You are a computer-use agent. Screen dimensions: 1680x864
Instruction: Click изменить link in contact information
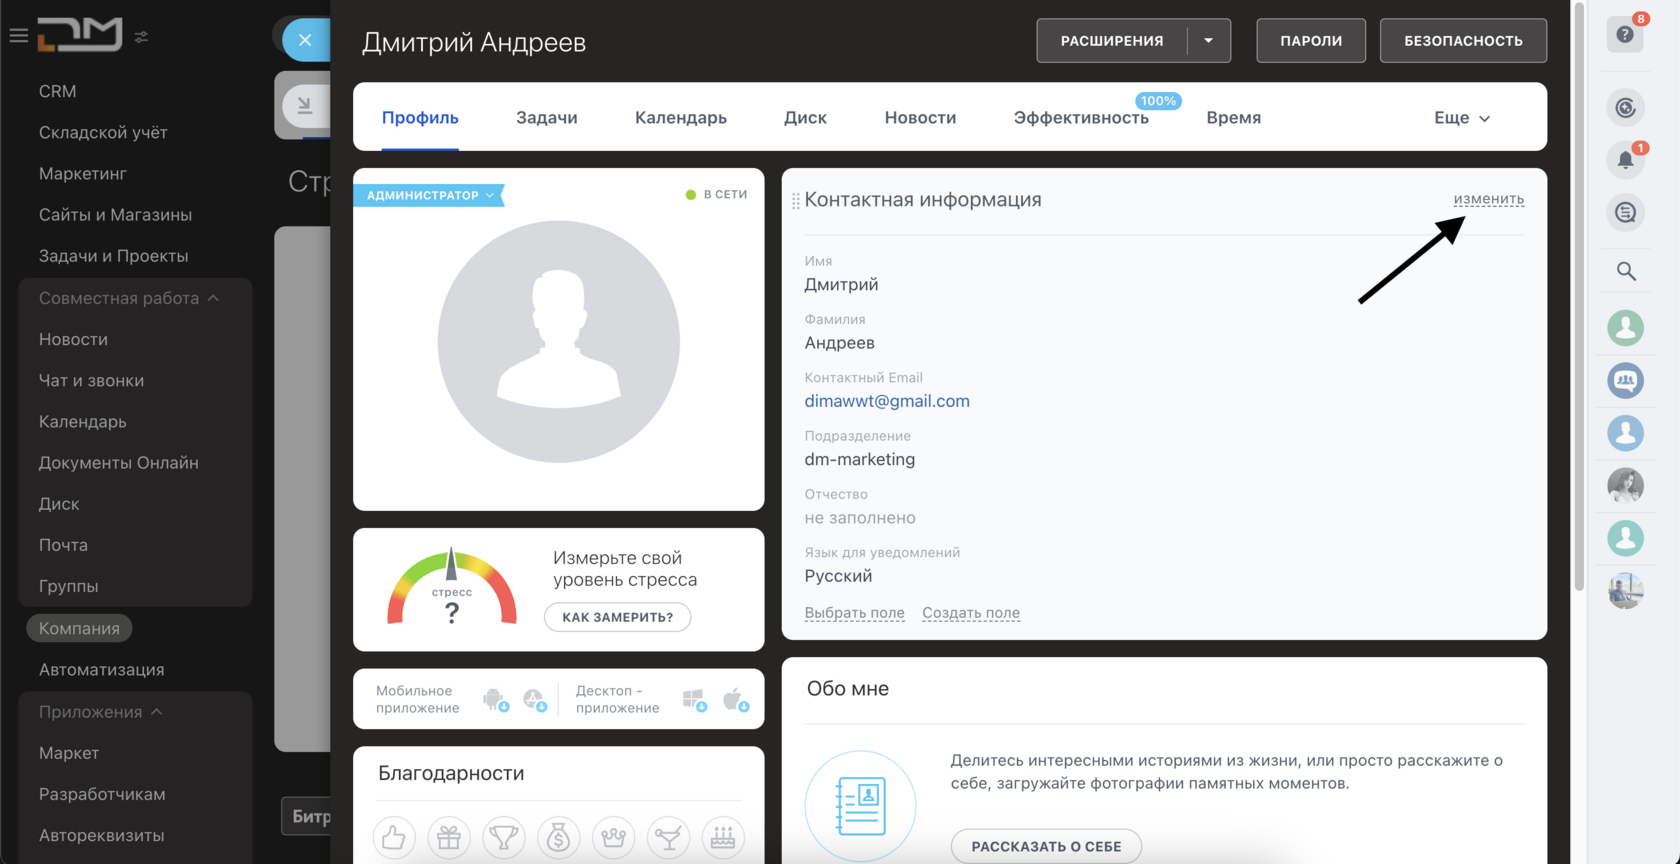pos(1489,199)
